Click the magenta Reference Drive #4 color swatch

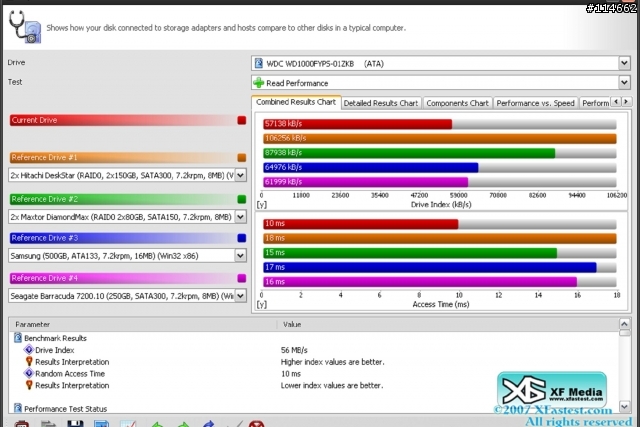242,278
